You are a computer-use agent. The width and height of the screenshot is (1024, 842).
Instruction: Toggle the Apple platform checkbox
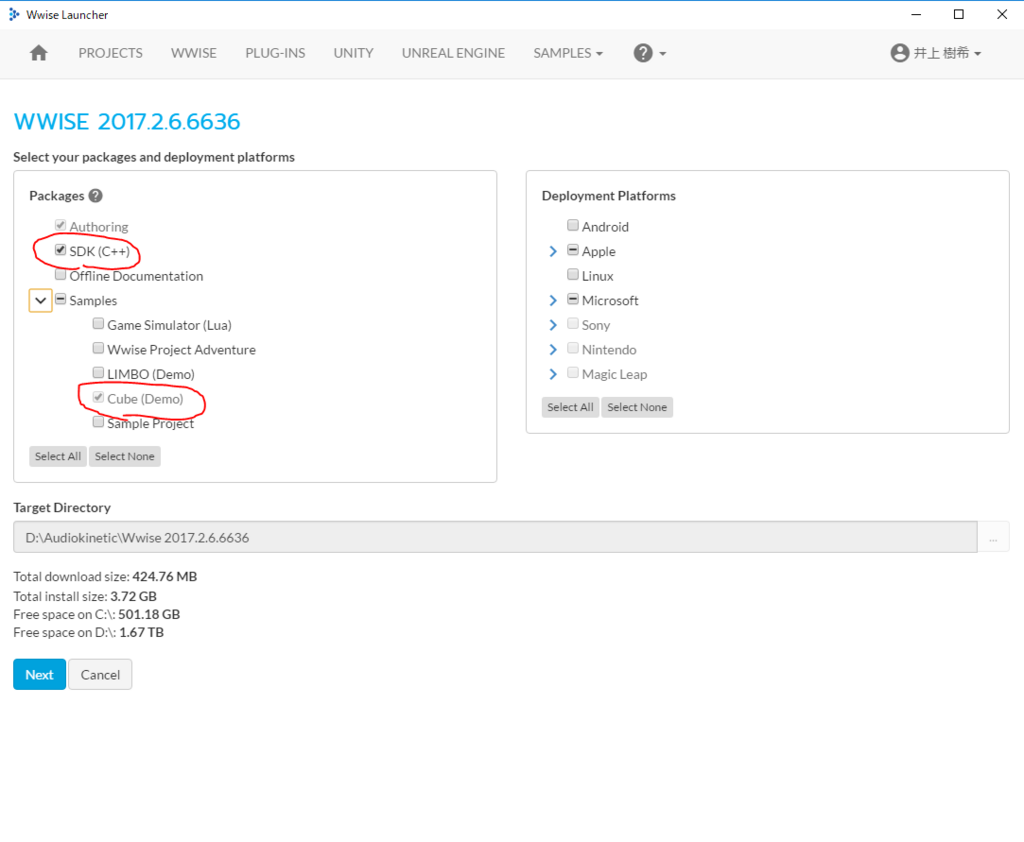coord(573,250)
